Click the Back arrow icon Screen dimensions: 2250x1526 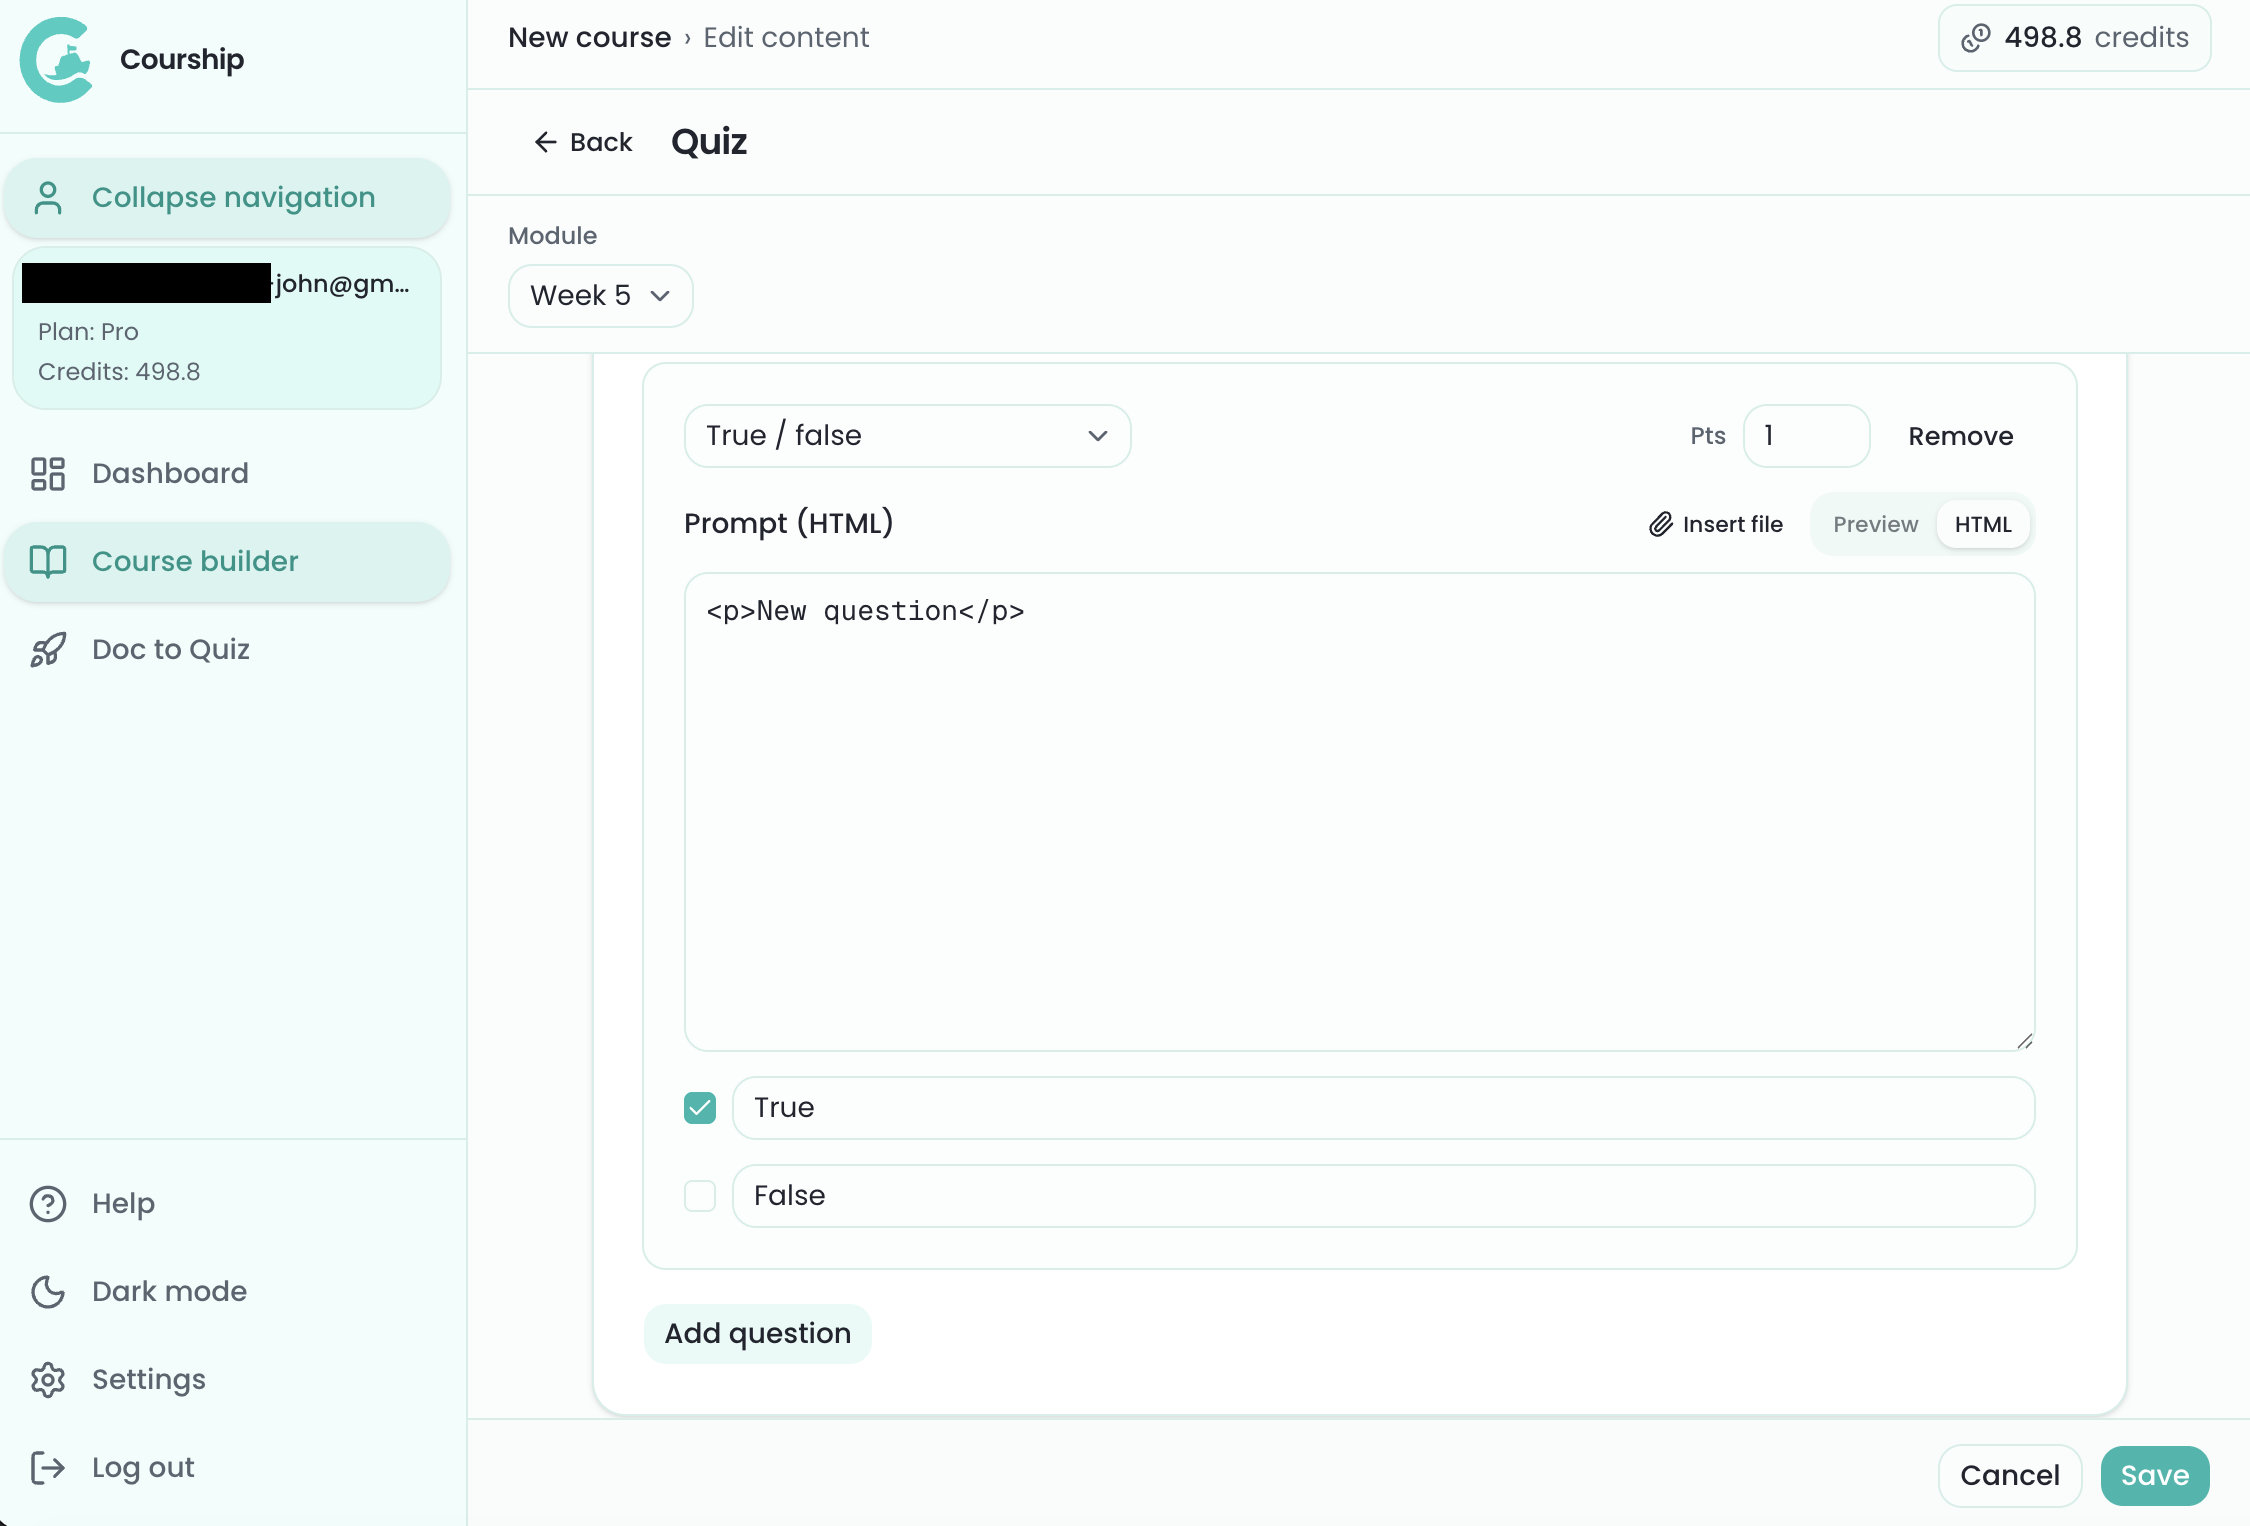(545, 142)
